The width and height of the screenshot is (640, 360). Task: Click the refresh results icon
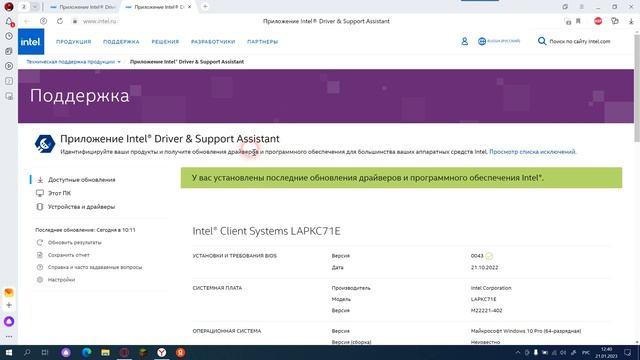pyautogui.click(x=40, y=242)
